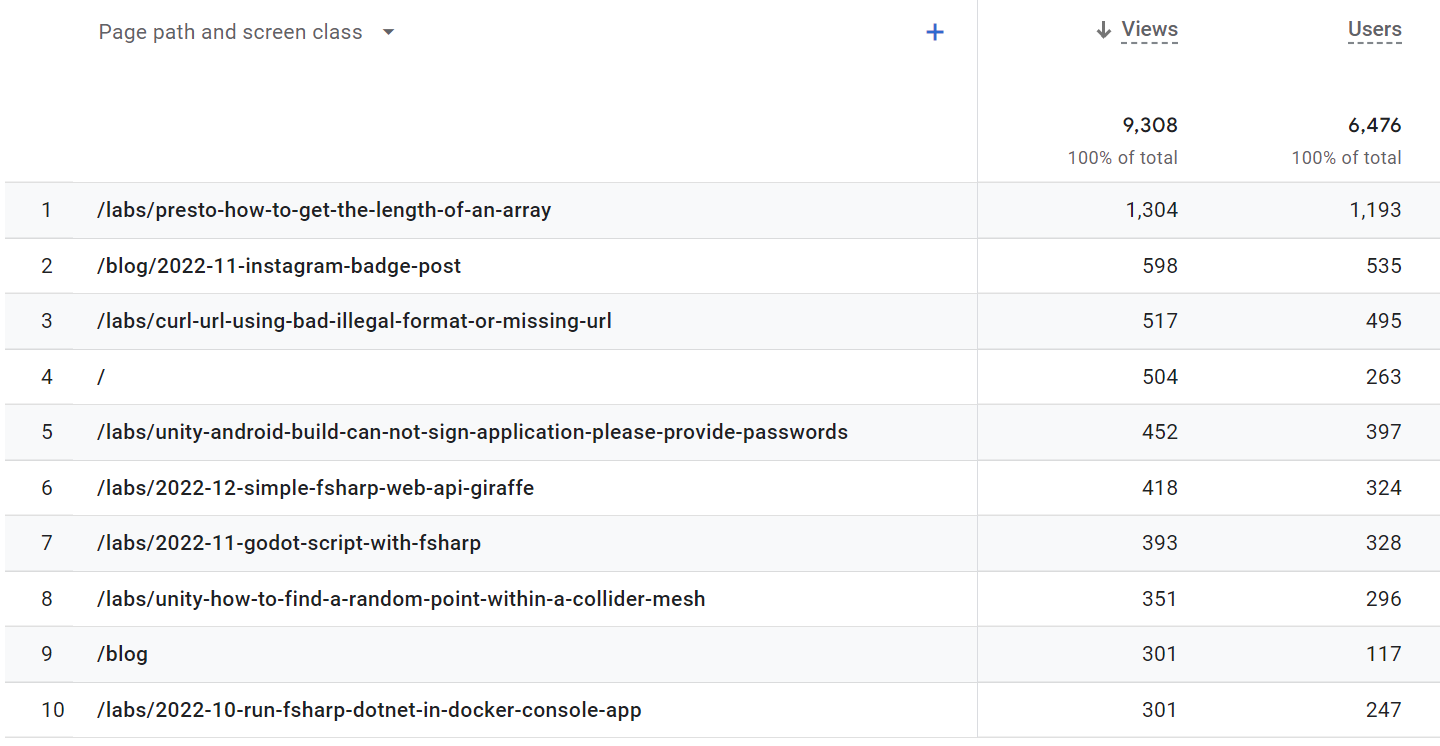Image resolution: width=1440 pixels, height=746 pixels.
Task: Click the "/blog" page path row
Action: tap(122, 654)
